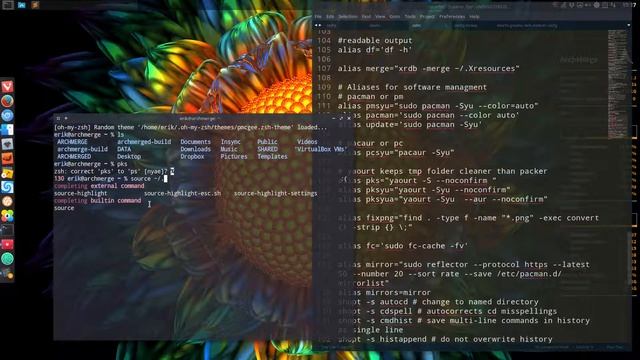Screen dimensions: 640x360
Task: Open the Help menu in the editor
Action: pyautogui.click(x=474, y=17)
